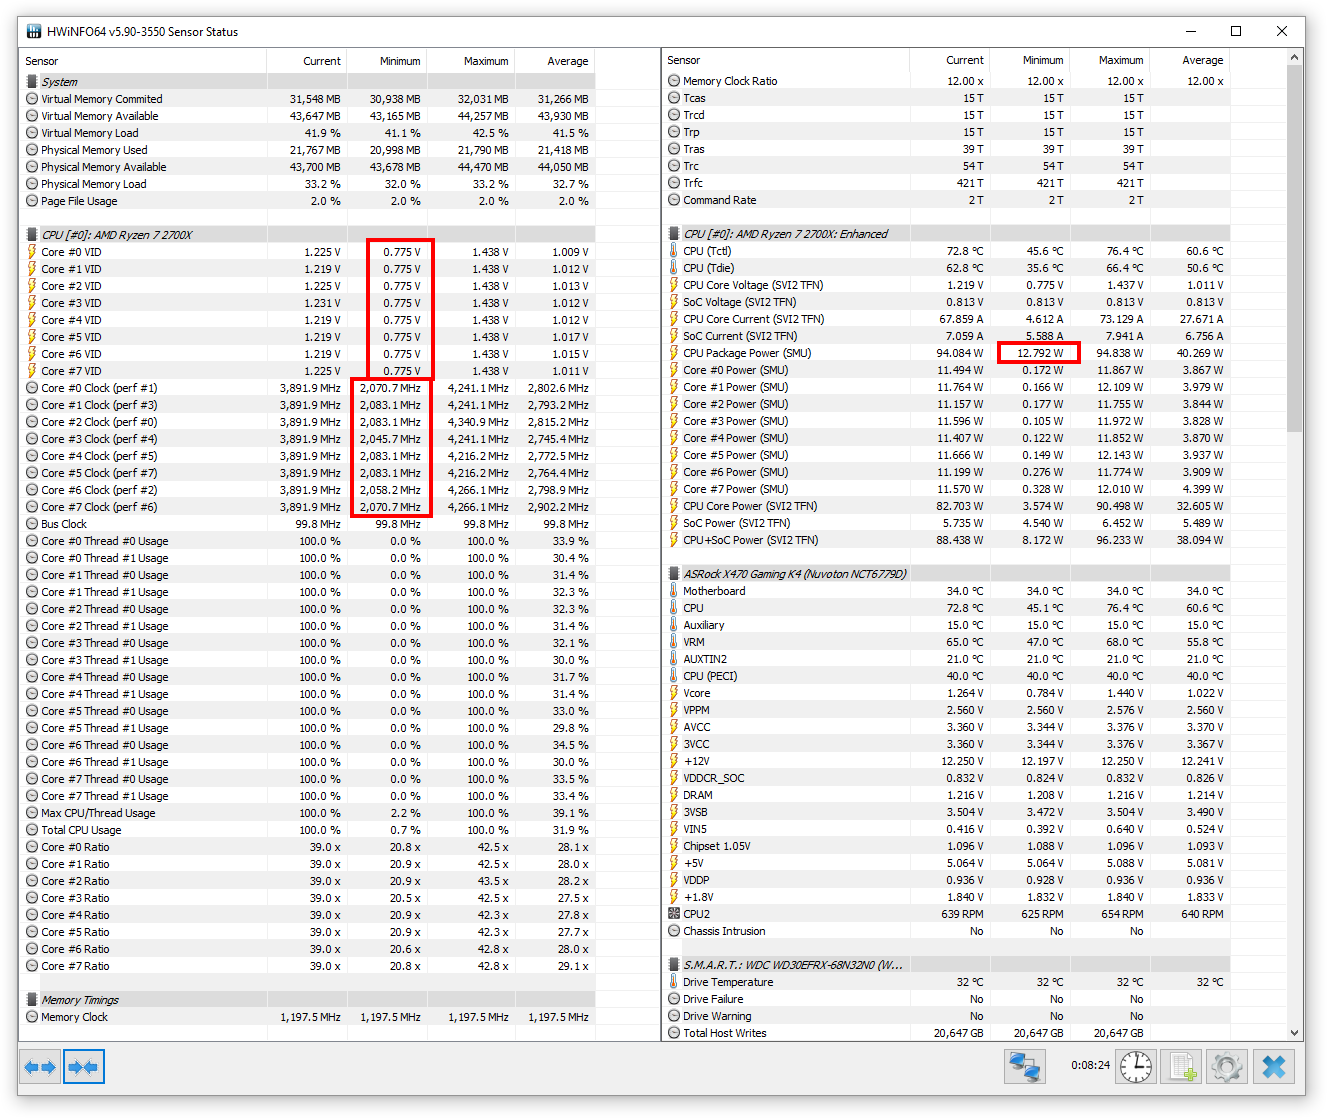This screenshot has width=1327, height=1118.
Task: Click the CPU Enhanced group chip icon
Action: point(674,234)
